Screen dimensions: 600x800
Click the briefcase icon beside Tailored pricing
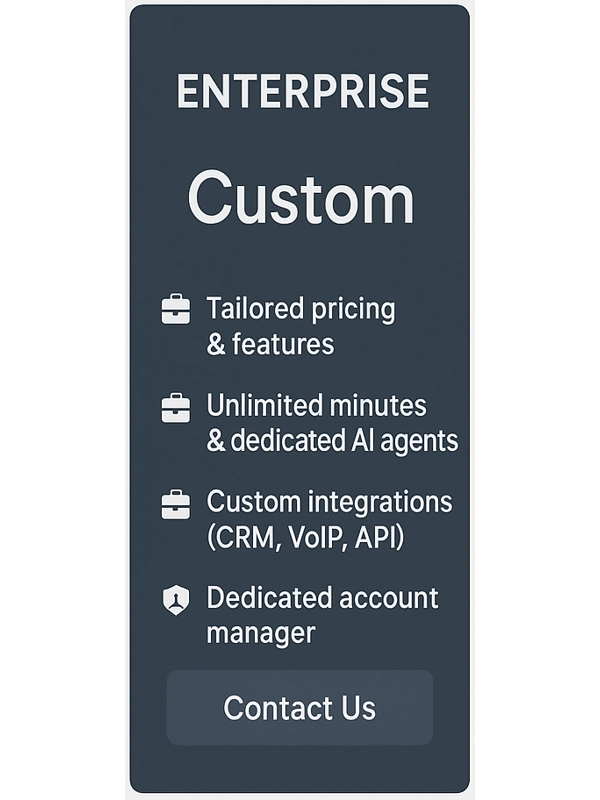pyautogui.click(x=176, y=309)
